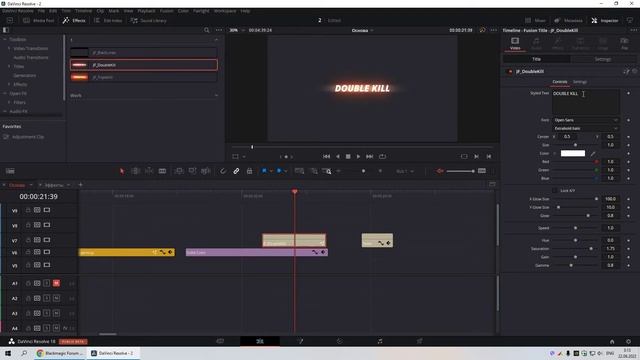Image resolution: width=640 pixels, height=360 pixels.
Task: Toggle the effects sidebar layout icon
Action: pos(6,30)
